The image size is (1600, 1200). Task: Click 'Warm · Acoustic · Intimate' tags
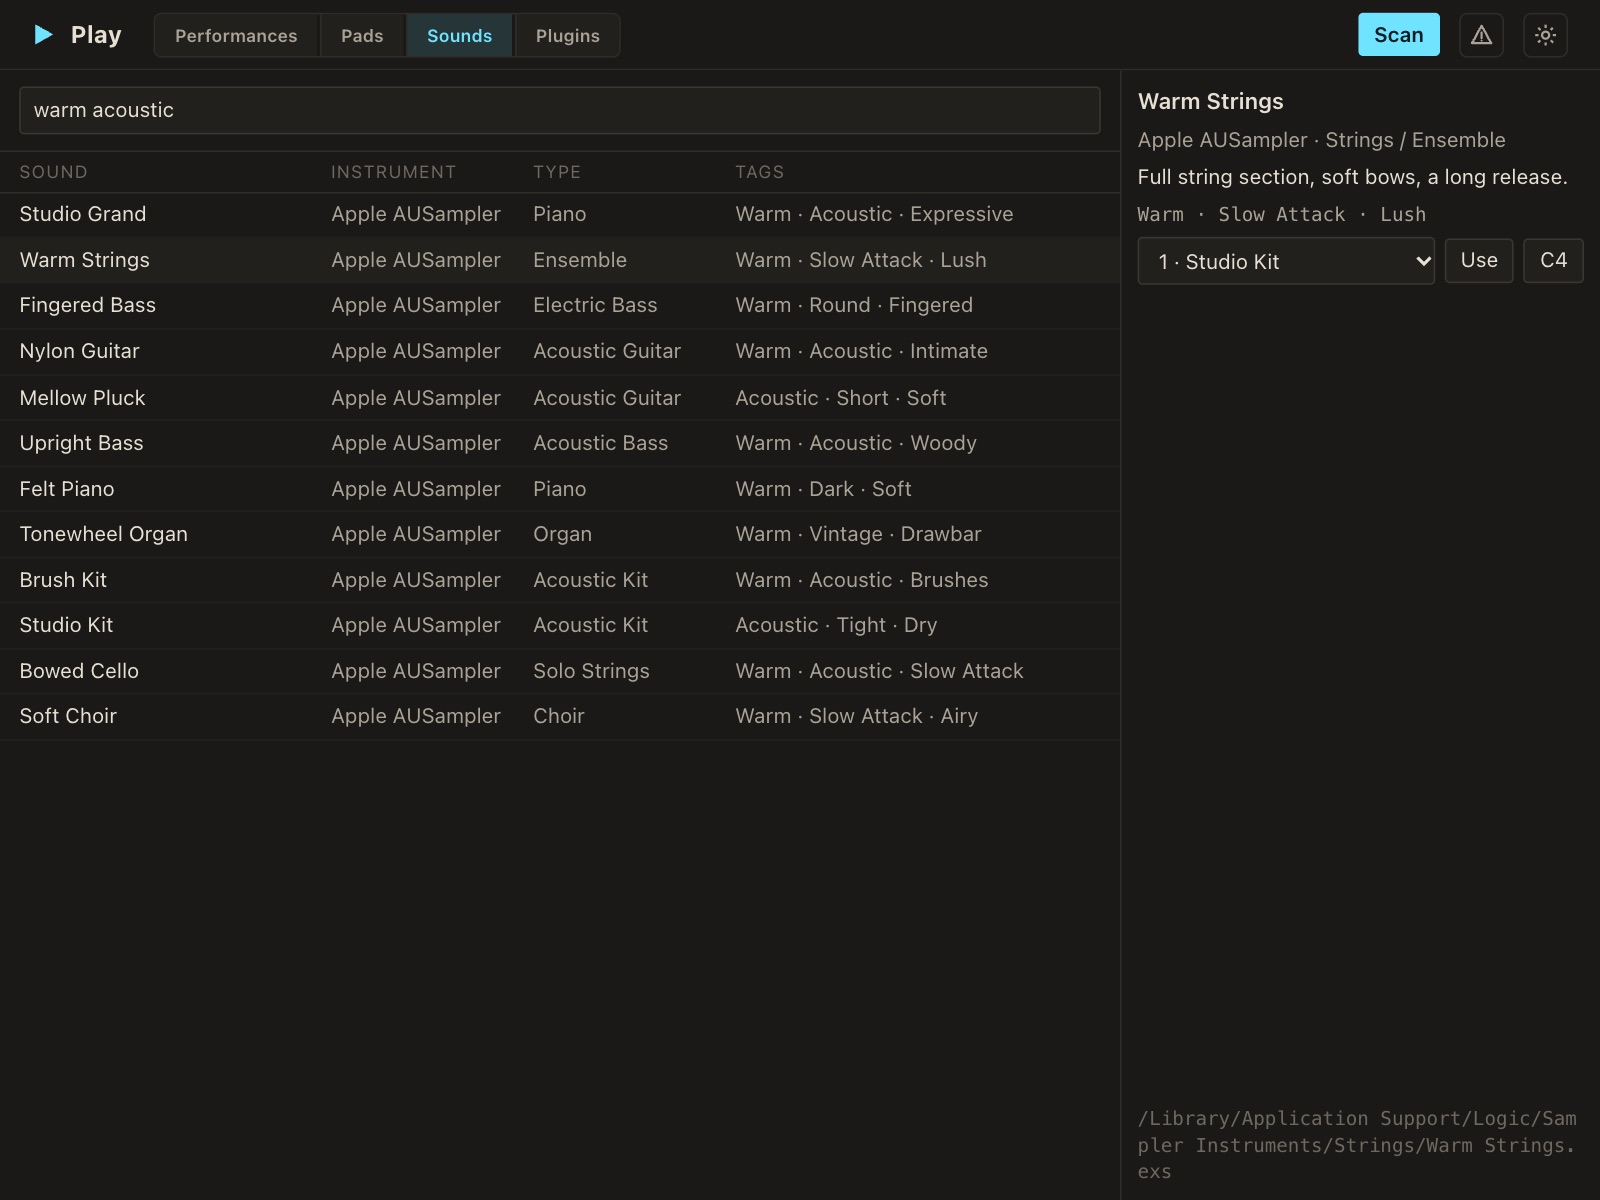[862, 351]
